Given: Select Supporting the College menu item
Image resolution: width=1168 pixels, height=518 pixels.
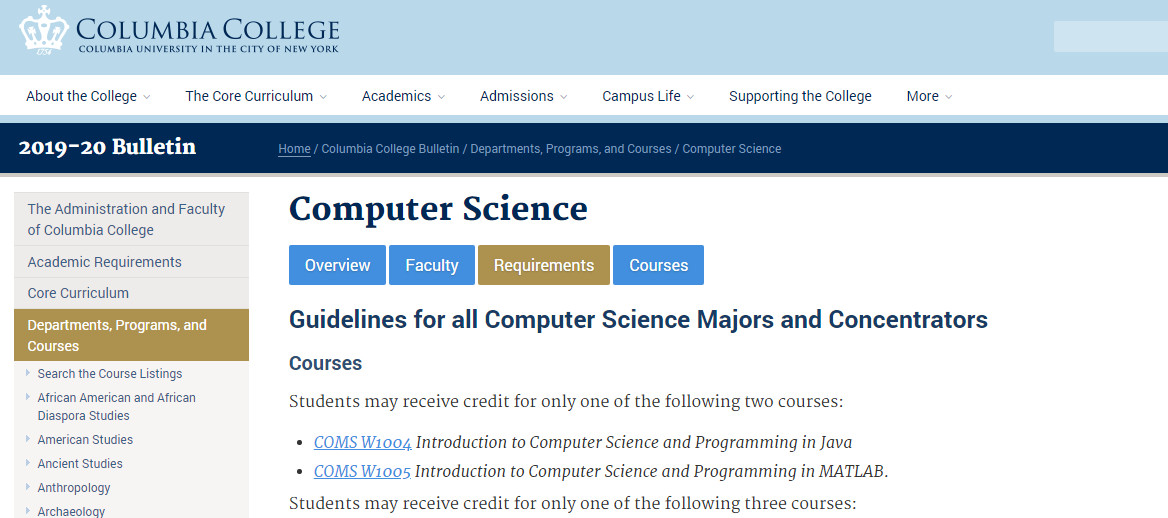Looking at the screenshot, I should click(800, 96).
